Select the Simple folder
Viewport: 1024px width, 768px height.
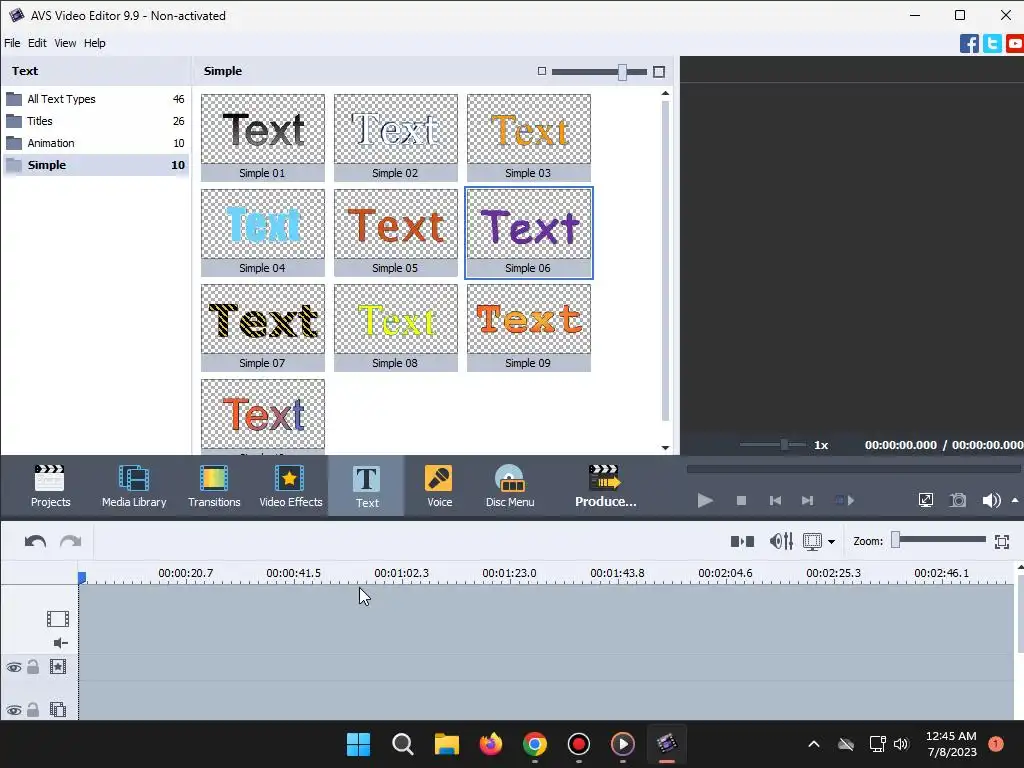95,165
